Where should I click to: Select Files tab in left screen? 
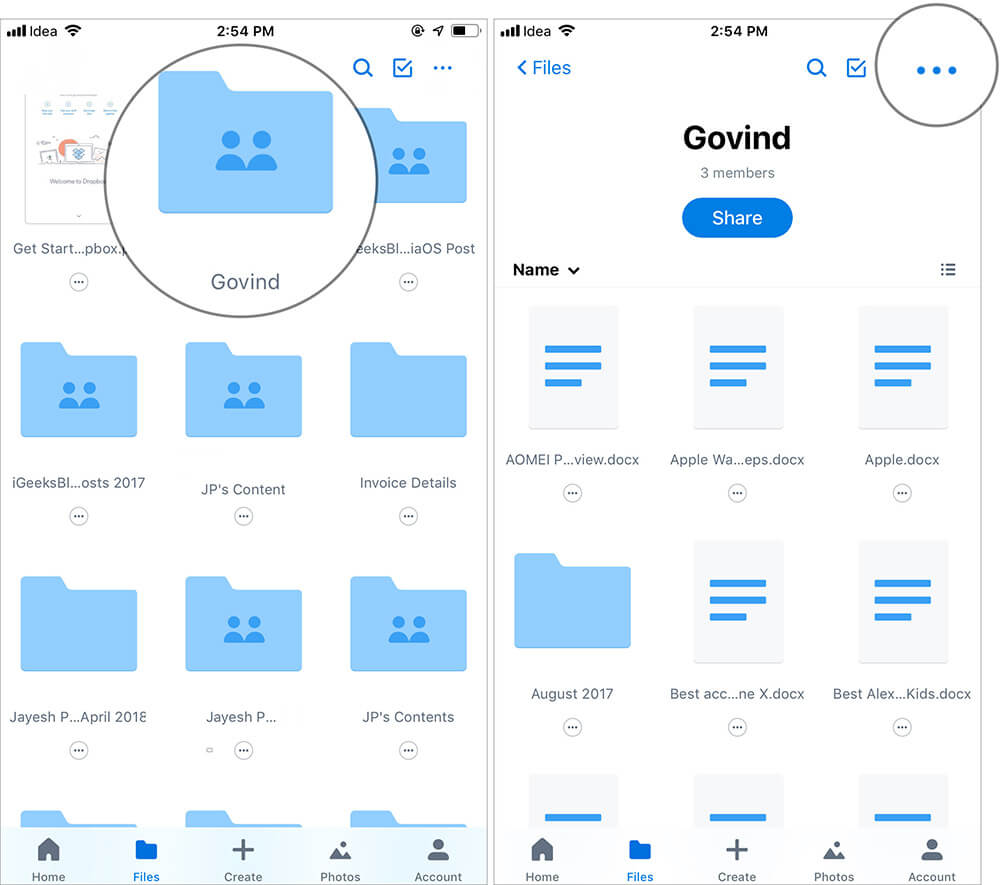(x=146, y=859)
